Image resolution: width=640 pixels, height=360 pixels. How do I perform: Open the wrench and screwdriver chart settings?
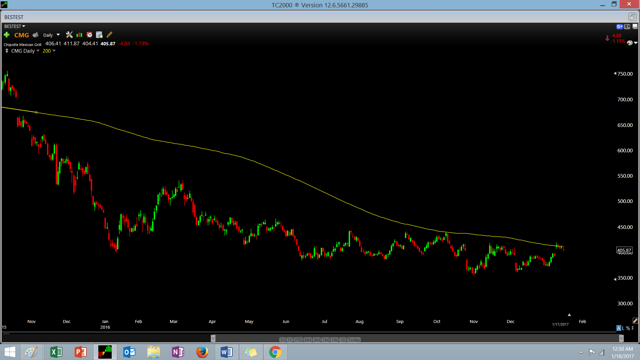click(69, 35)
